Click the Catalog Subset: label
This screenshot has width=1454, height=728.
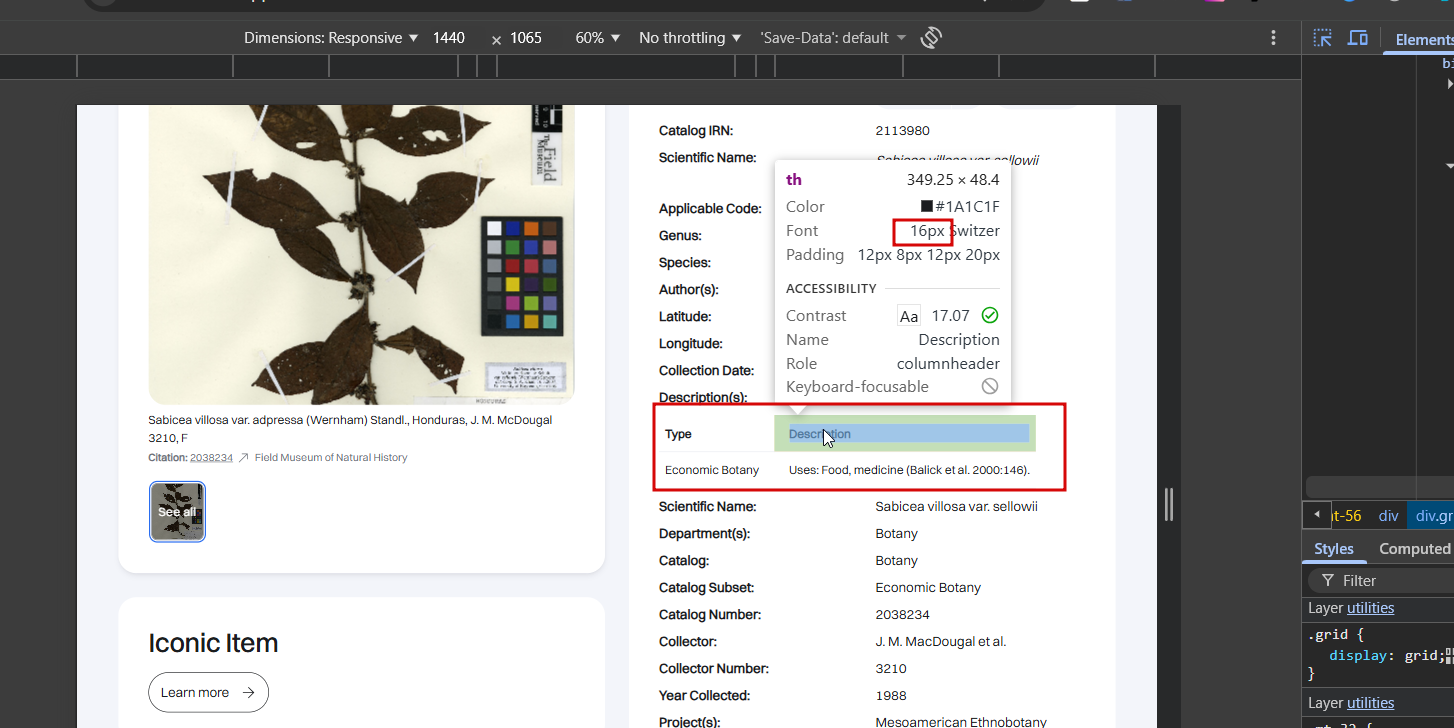[706, 588]
